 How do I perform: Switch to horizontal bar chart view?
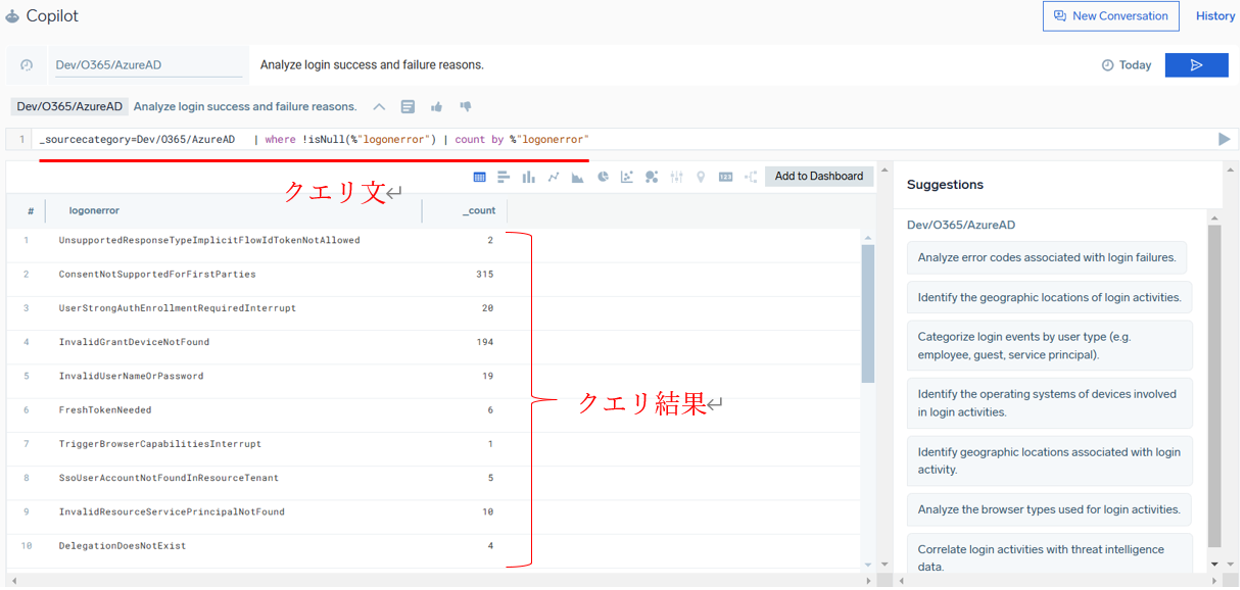click(x=503, y=177)
